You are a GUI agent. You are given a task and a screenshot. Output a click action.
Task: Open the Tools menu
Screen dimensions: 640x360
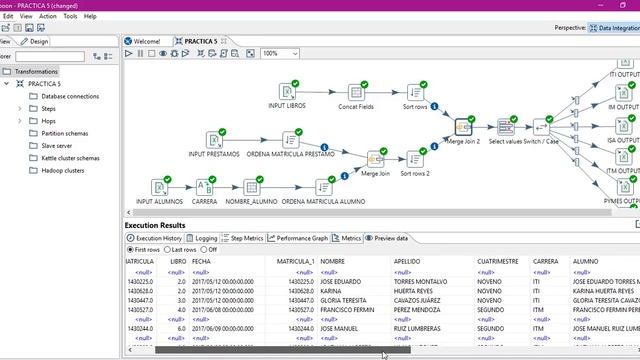pos(70,16)
